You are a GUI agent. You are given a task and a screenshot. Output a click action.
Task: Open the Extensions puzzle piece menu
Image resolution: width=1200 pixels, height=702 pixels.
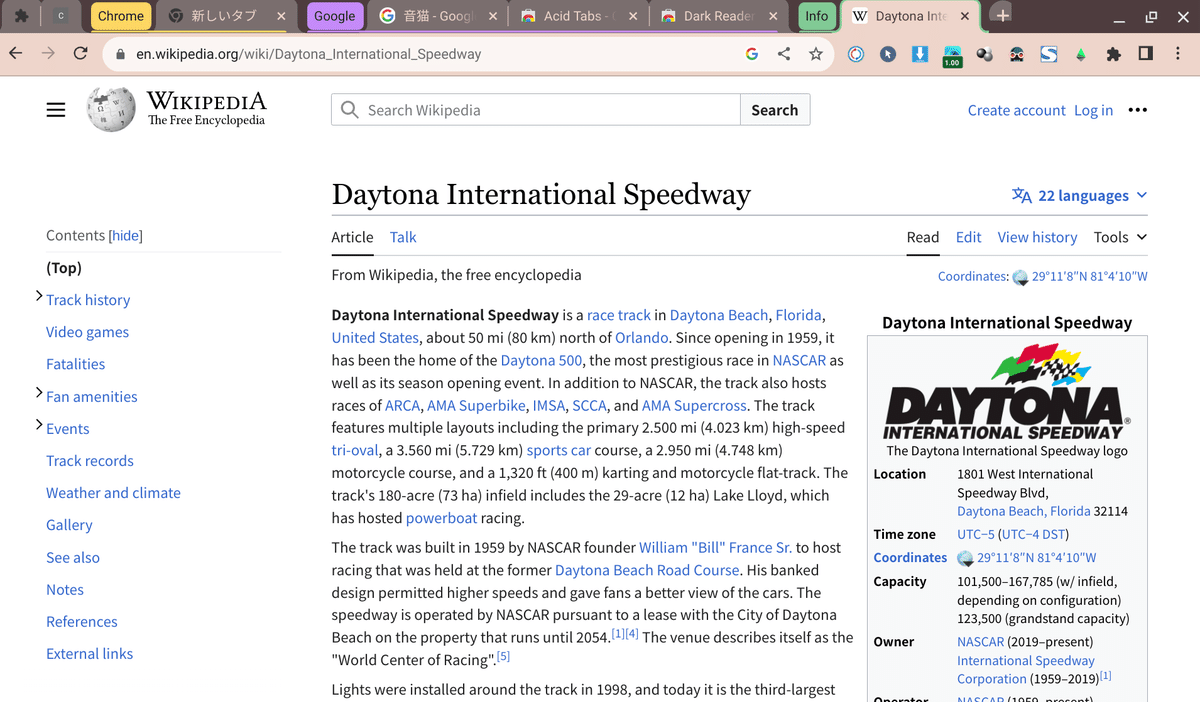pyautogui.click(x=1113, y=54)
